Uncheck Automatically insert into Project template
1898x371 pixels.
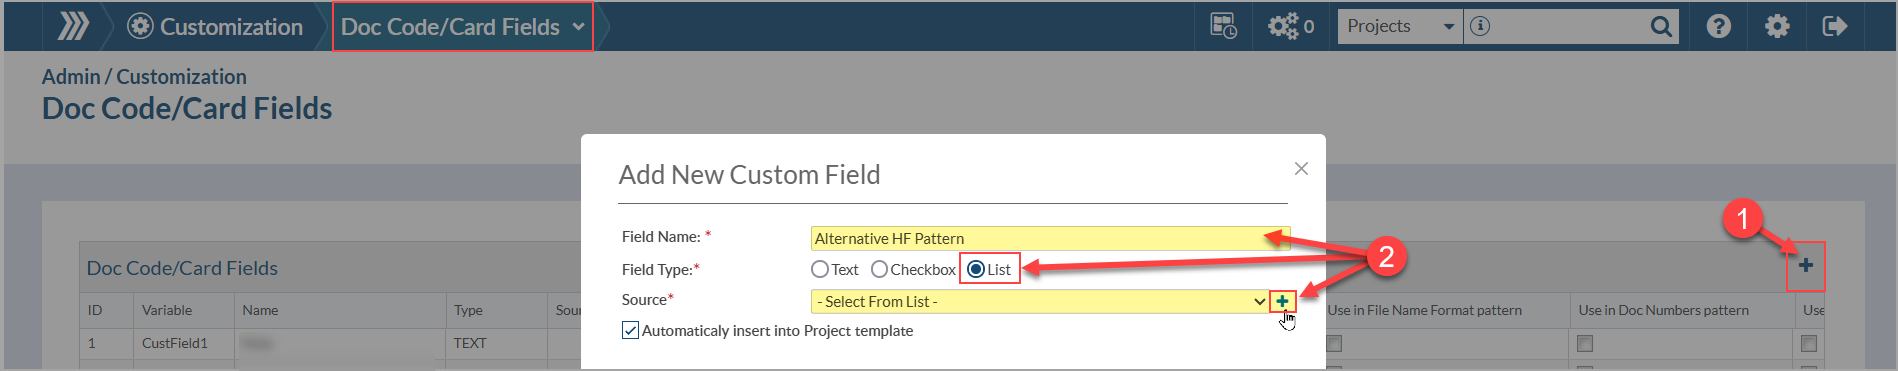630,330
